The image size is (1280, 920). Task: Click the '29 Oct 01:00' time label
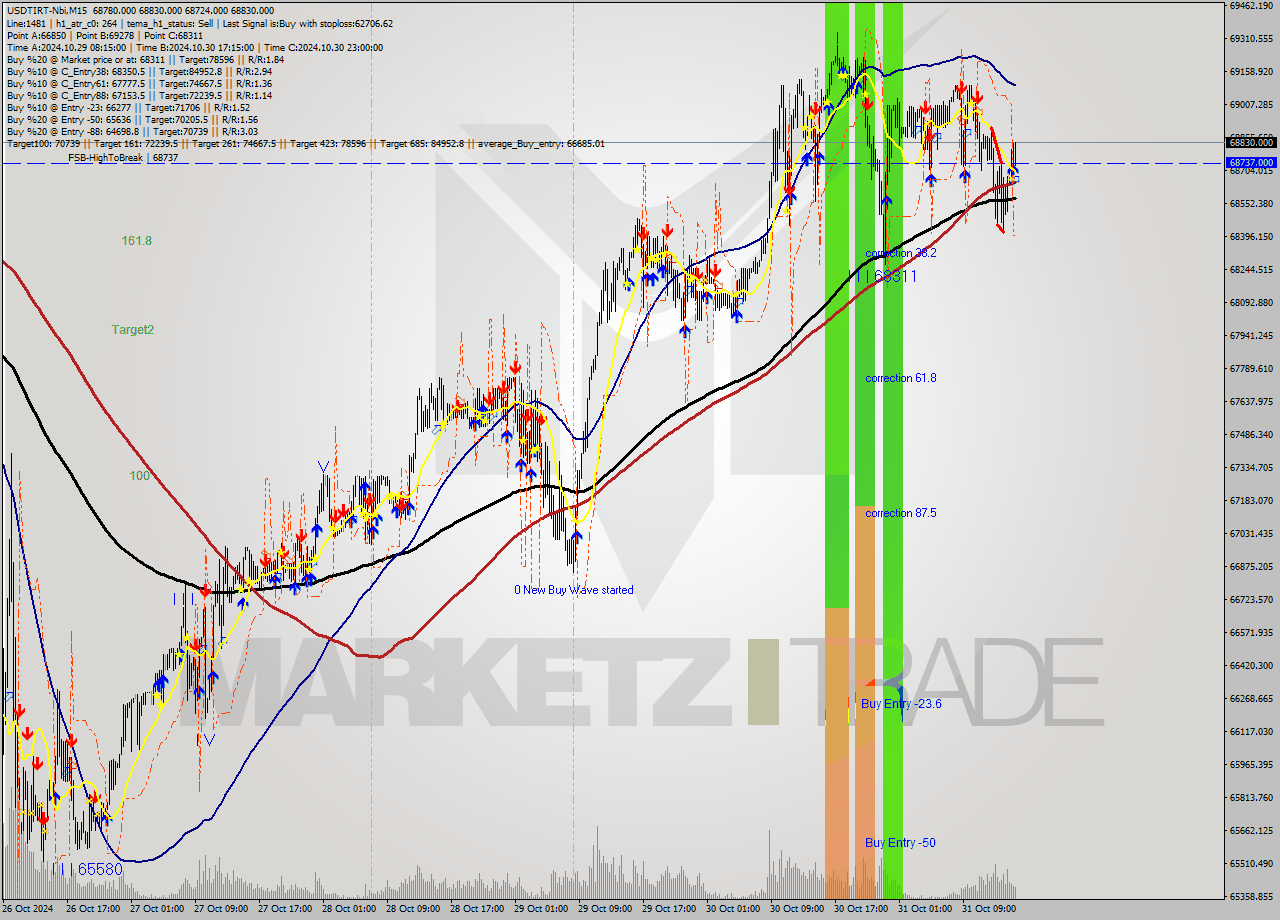[541, 909]
